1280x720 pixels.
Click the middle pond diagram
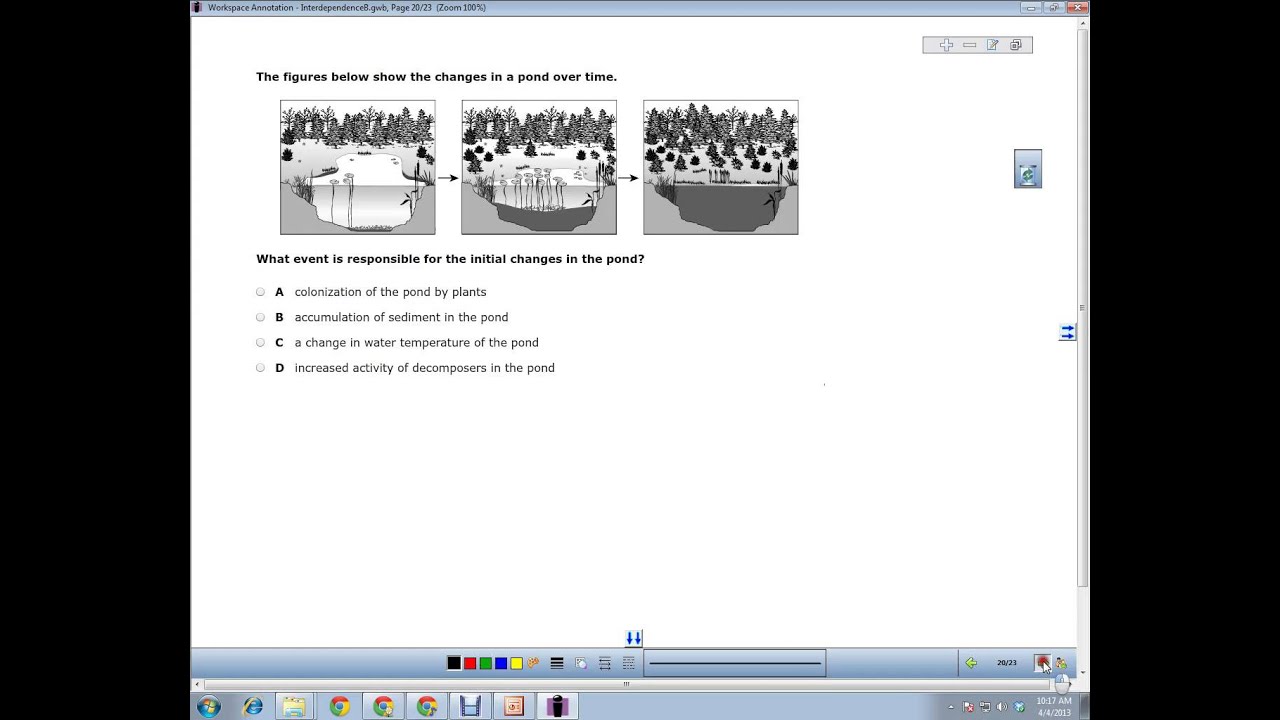click(x=539, y=167)
